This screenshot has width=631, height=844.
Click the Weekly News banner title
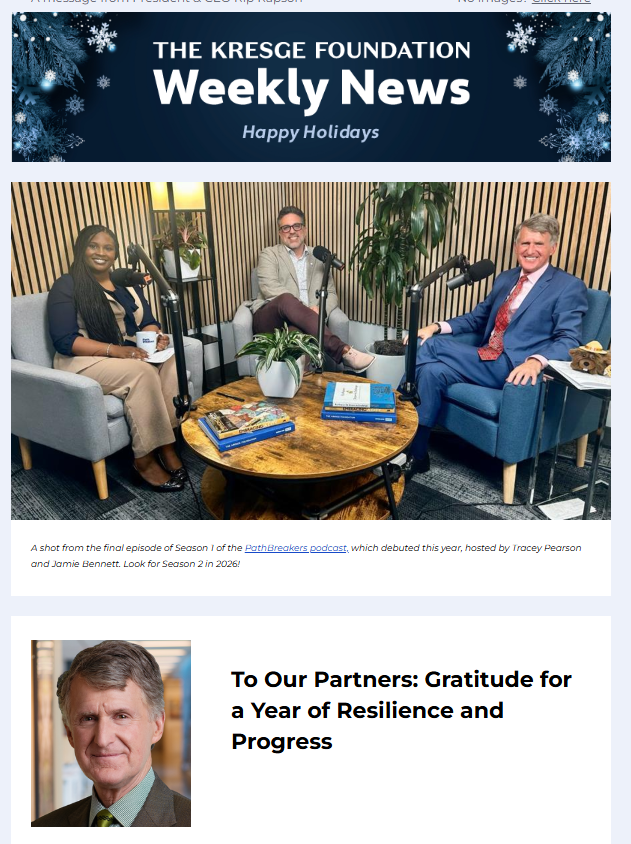312,88
